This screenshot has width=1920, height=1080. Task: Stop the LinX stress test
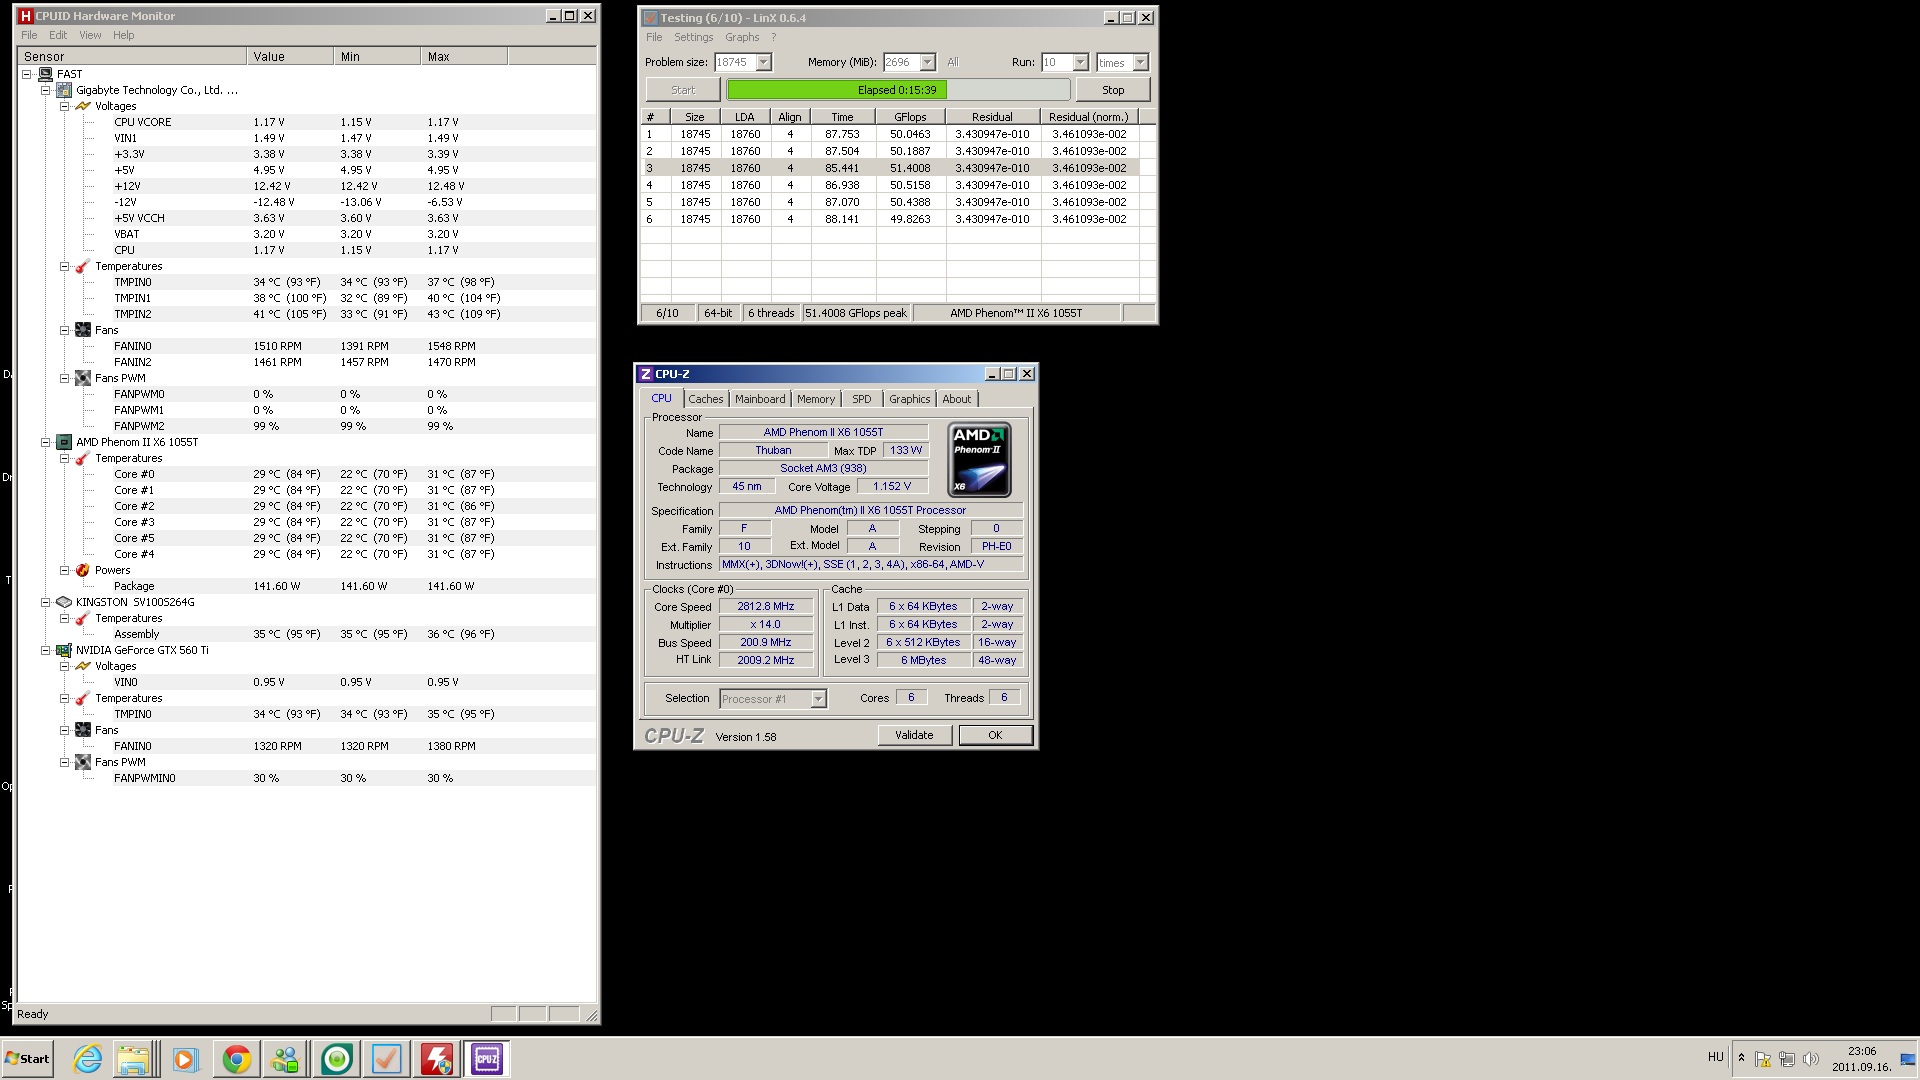pyautogui.click(x=1113, y=90)
